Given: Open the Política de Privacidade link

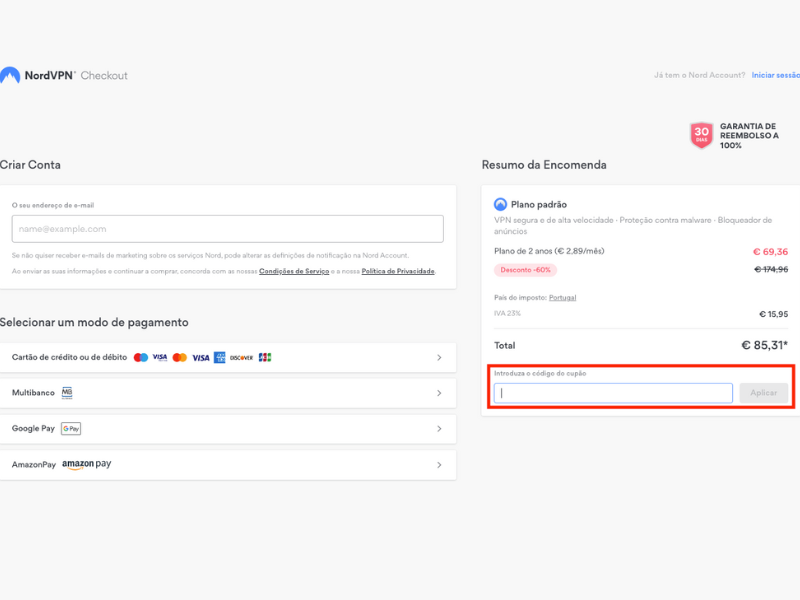Looking at the screenshot, I should click(398, 271).
